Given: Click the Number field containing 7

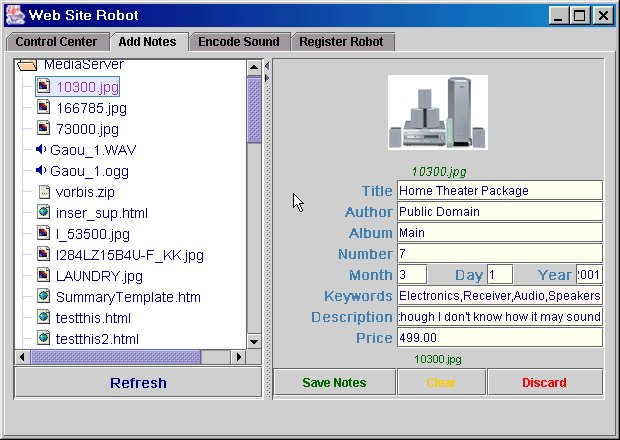Looking at the screenshot, I should click(500, 253).
